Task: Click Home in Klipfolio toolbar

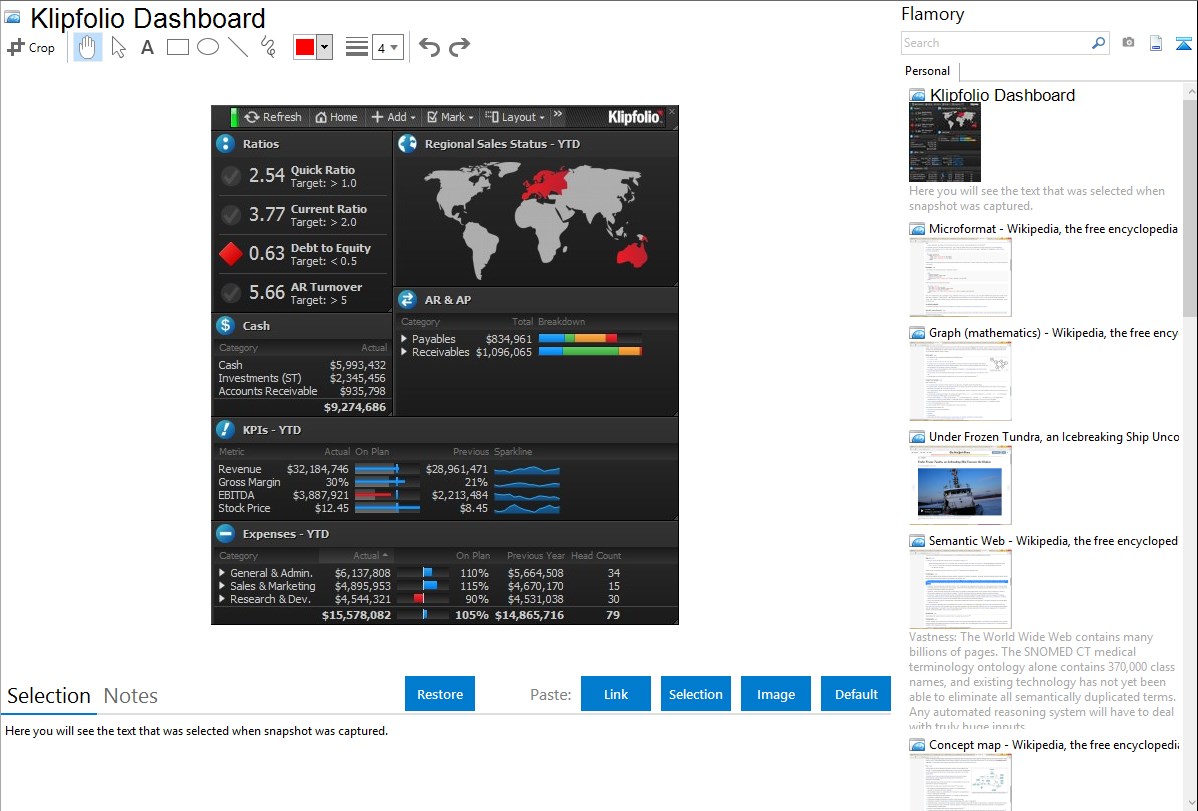Action: (x=336, y=117)
